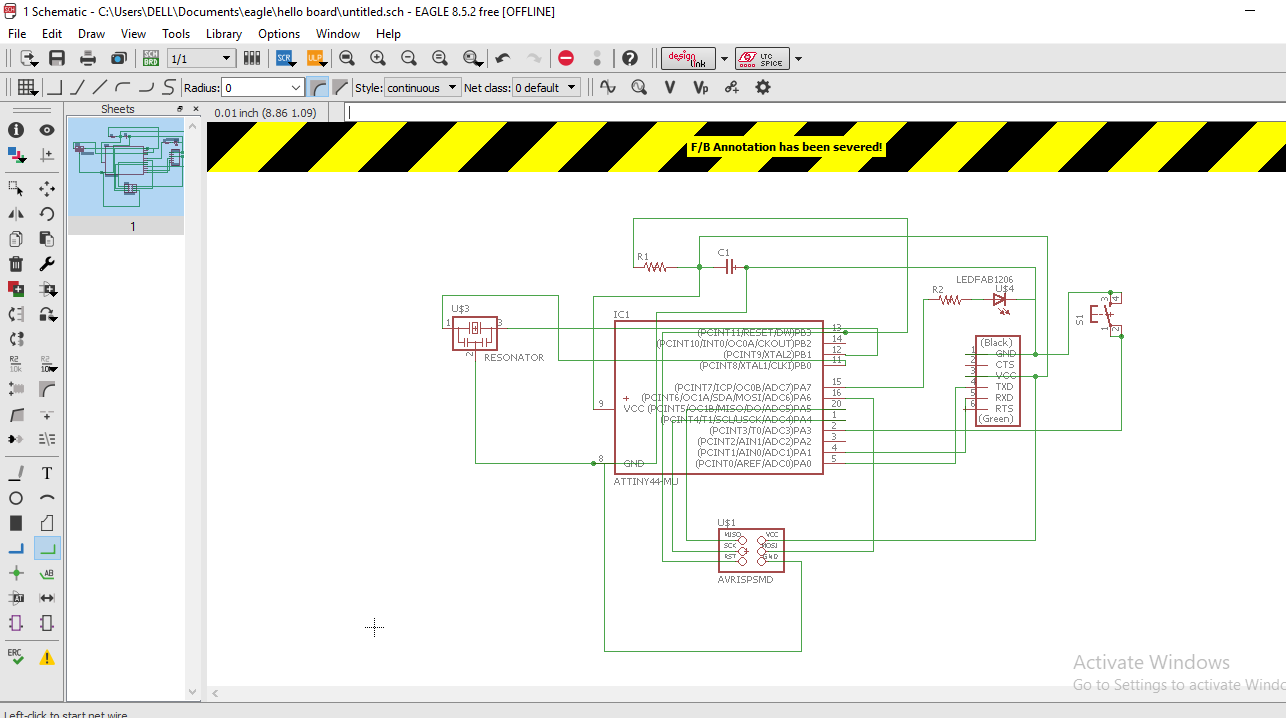Select the Rectangle drawing tool

click(x=16, y=523)
